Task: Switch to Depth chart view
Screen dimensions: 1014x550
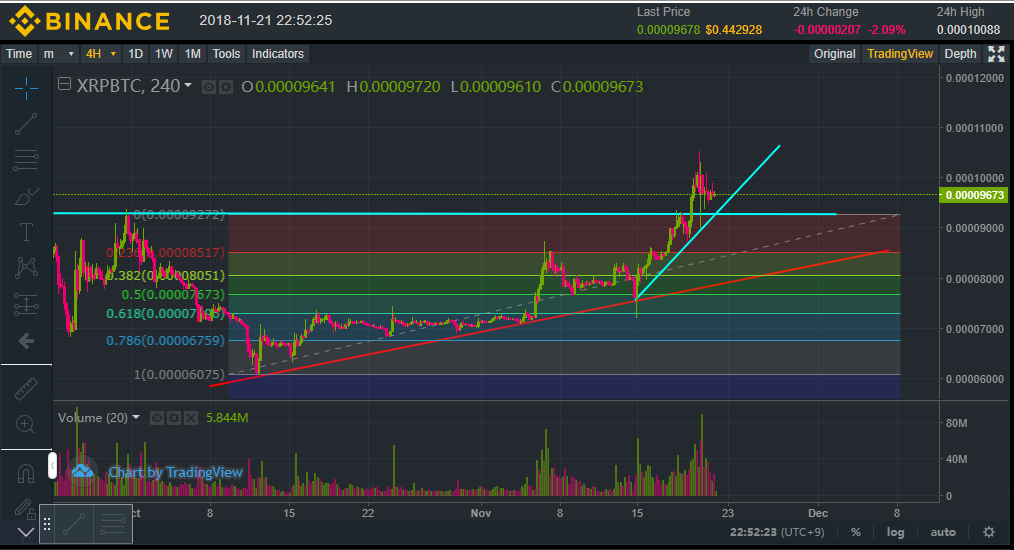Action: pyautogui.click(x=960, y=54)
